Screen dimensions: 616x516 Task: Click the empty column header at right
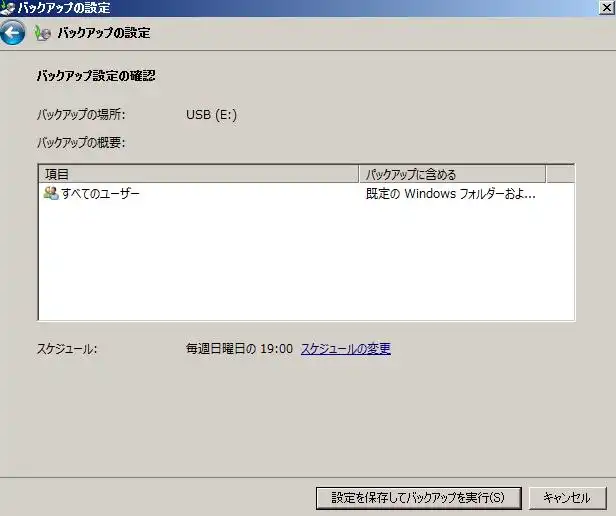pyautogui.click(x=560, y=174)
